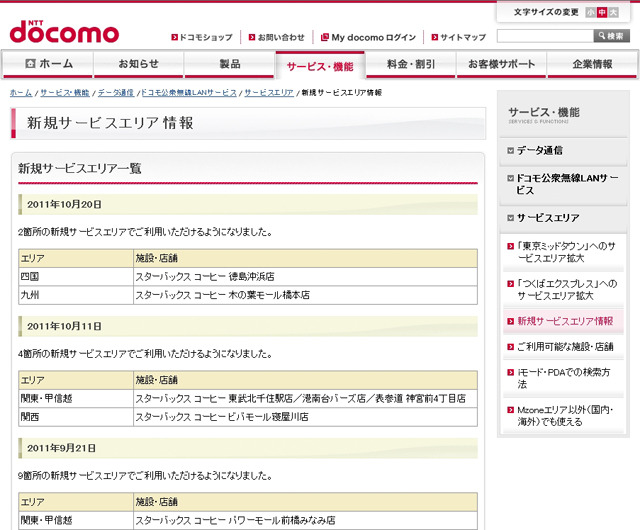Open the 料金・割引 tab

pos(411,64)
